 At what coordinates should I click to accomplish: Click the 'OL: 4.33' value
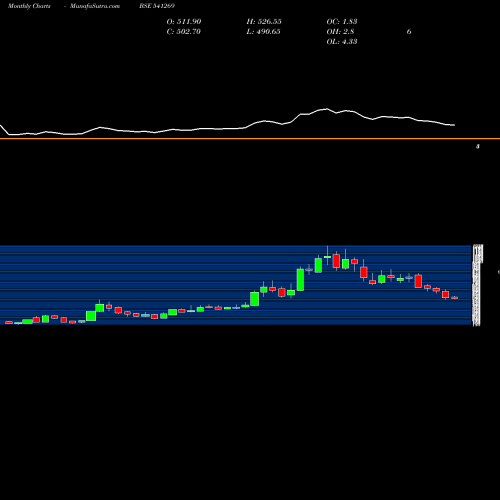click(342, 42)
